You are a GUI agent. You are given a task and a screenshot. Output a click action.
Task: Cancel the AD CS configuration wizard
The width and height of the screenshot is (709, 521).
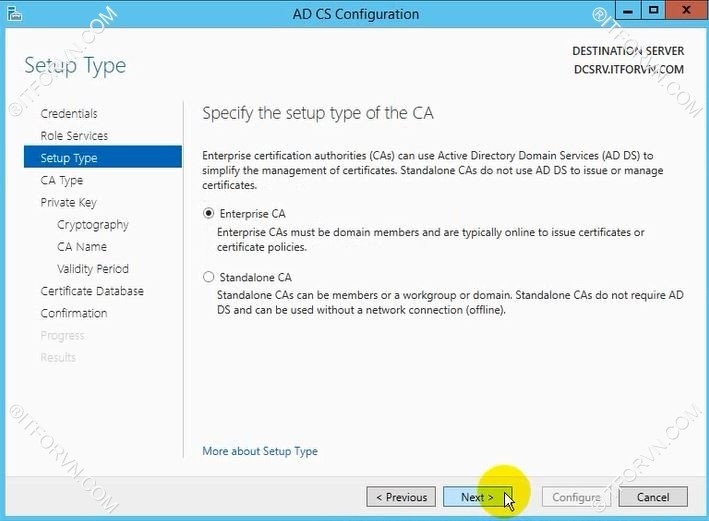click(652, 497)
